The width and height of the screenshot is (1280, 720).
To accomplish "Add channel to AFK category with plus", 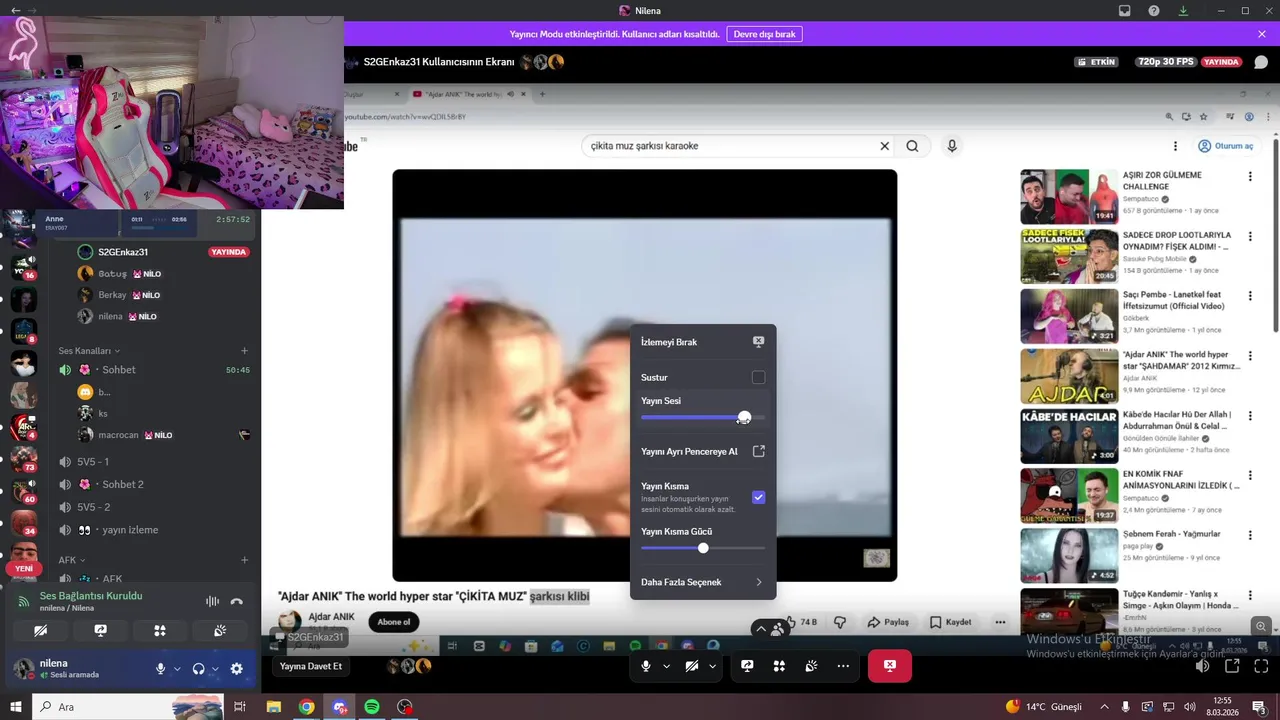I will (x=245, y=560).
